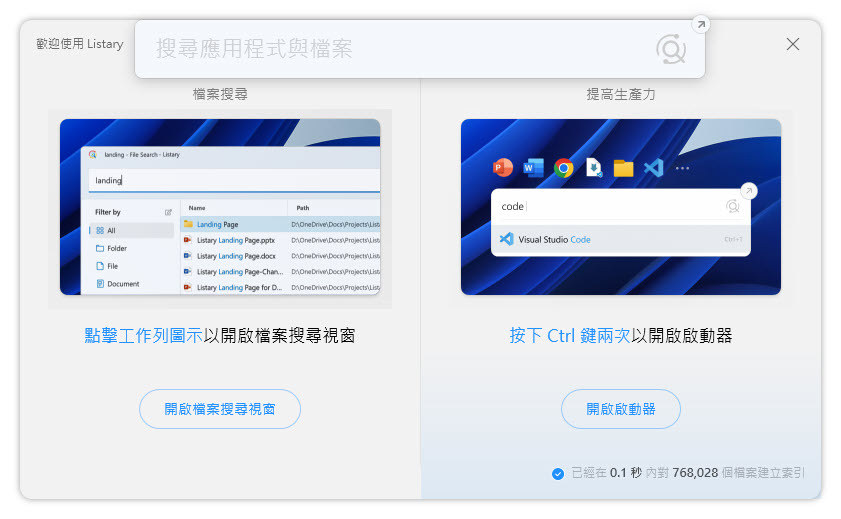841x519 pixels.
Task: Click the 檔案搜尋 heading
Action: tap(220, 94)
